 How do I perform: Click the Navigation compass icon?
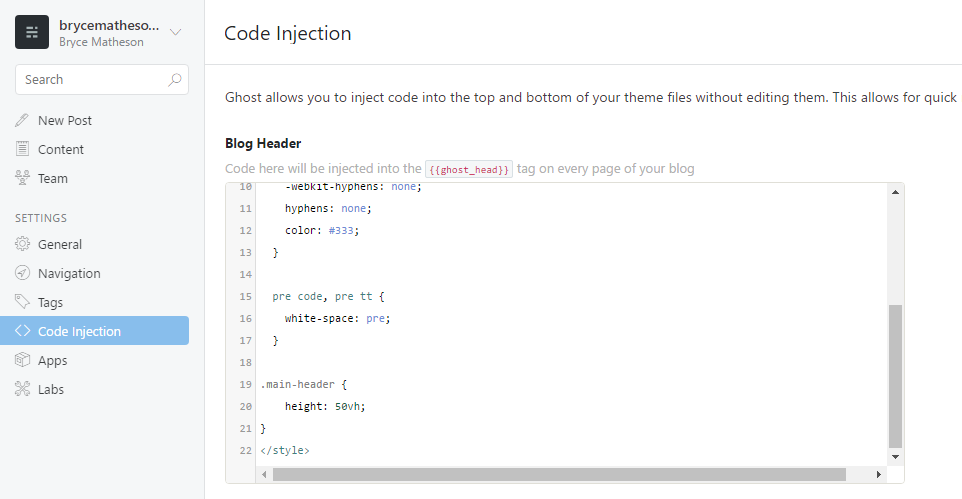pos(23,273)
